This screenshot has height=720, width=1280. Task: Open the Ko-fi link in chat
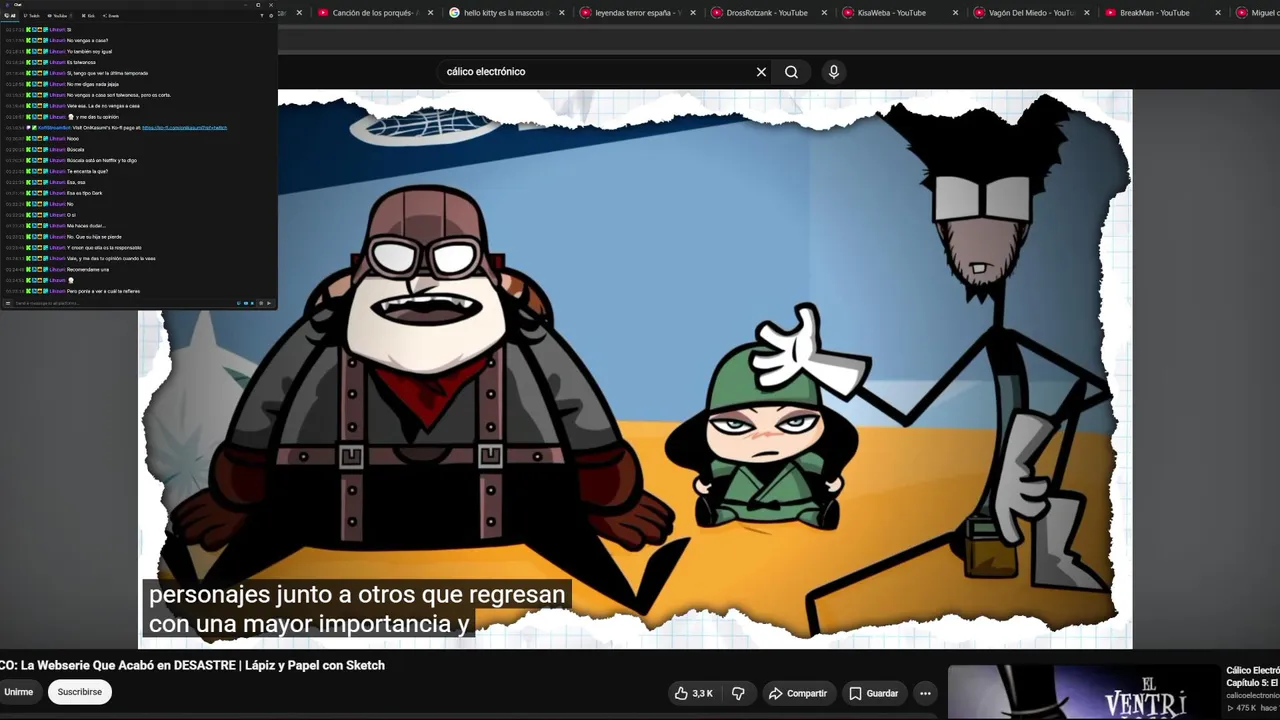[184, 128]
